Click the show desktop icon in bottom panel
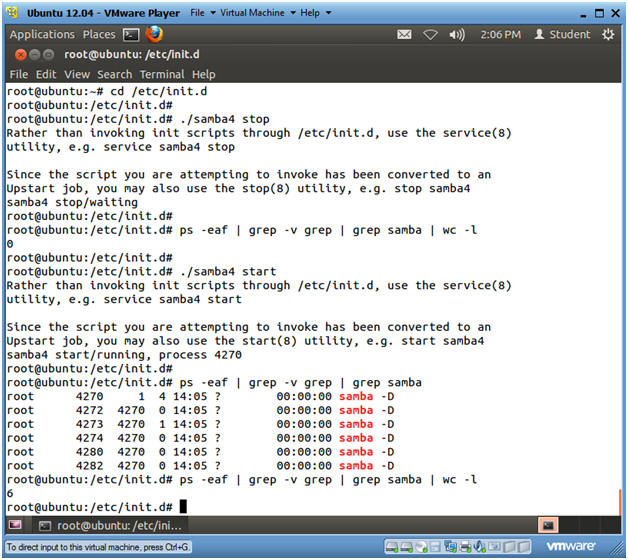This screenshot has height=560, width=628. (15, 524)
